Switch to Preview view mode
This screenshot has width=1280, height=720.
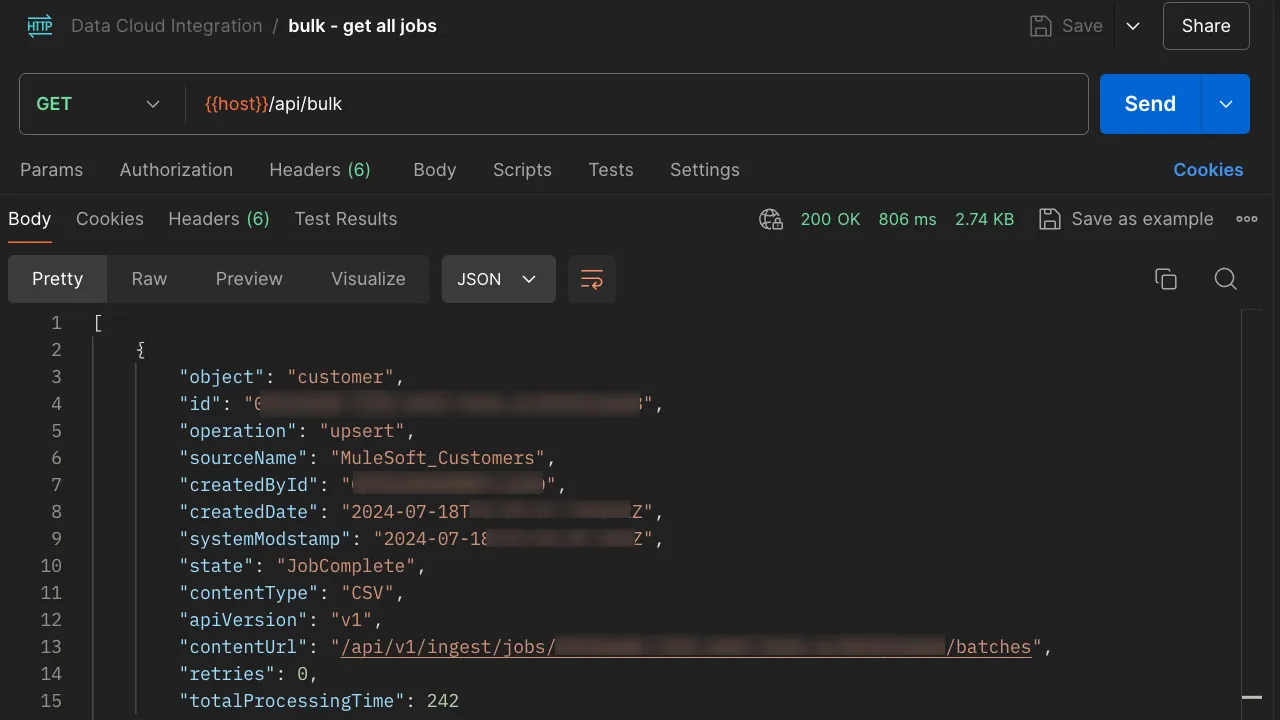pos(249,279)
